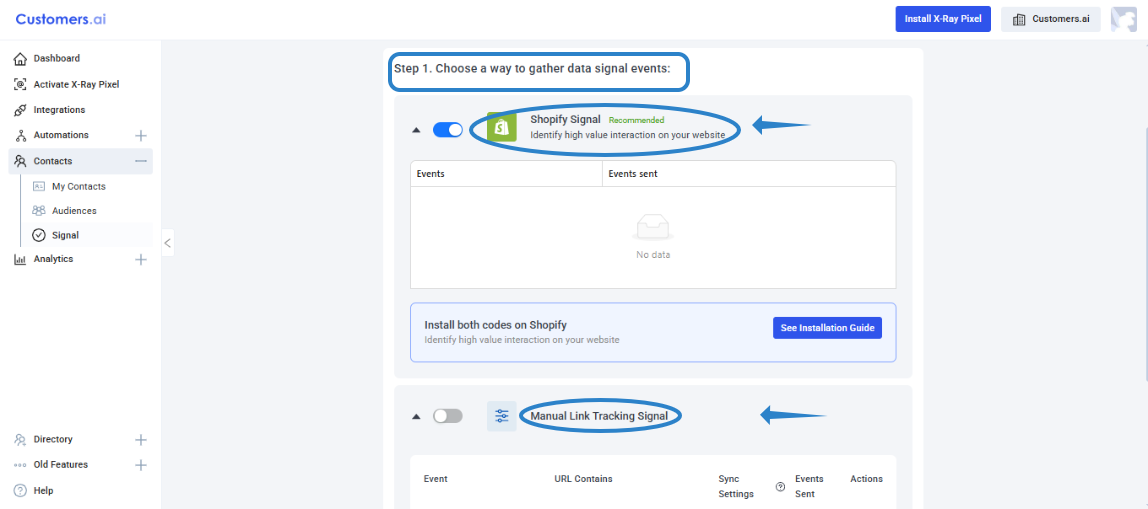Click the My Contacts card icon
The height and width of the screenshot is (509, 1148).
click(x=40, y=187)
